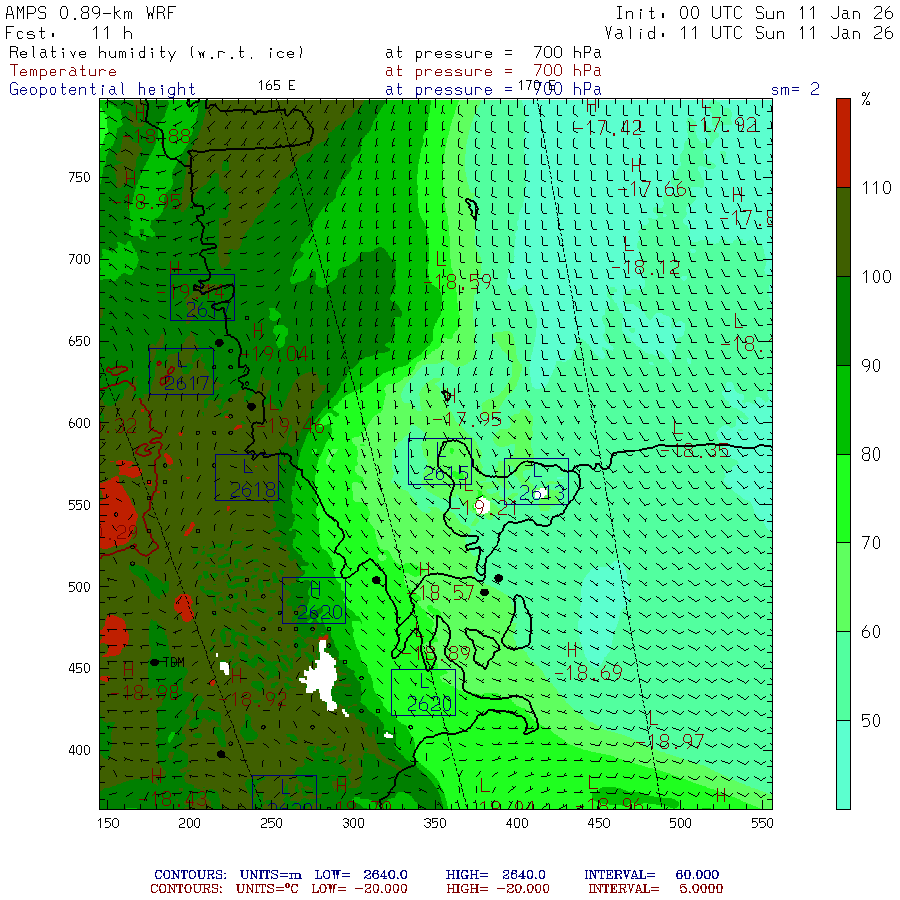This screenshot has width=900, height=900.
Task: Select the "sm= 2" smoothing label
Action: [x=795, y=89]
